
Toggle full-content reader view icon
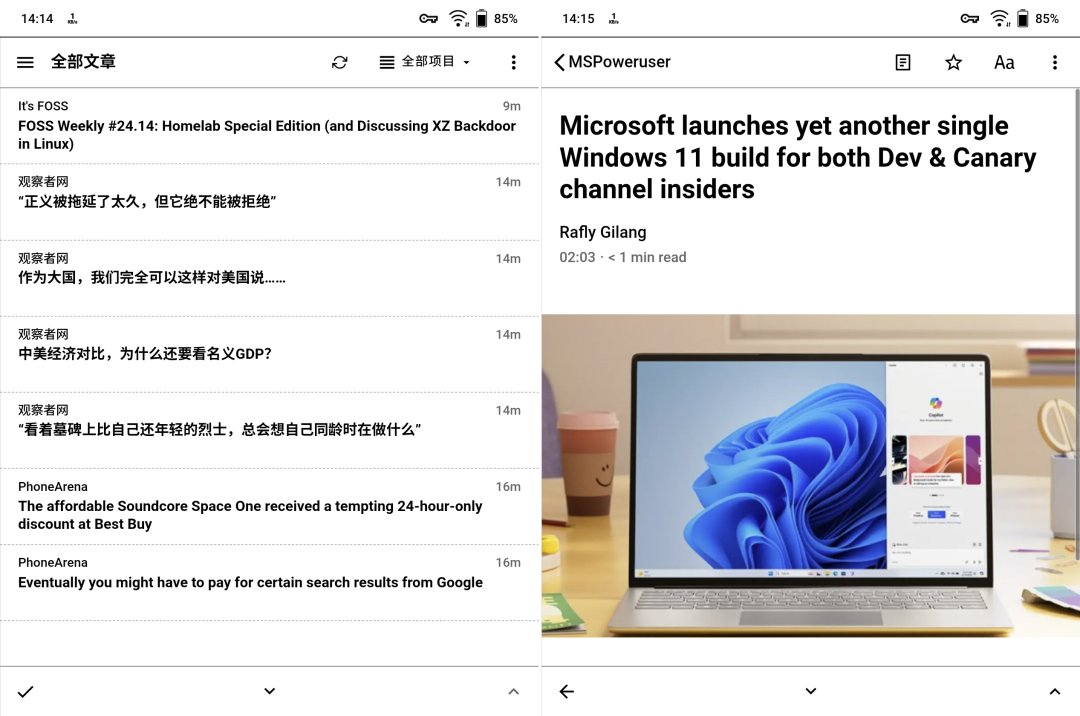[902, 63]
